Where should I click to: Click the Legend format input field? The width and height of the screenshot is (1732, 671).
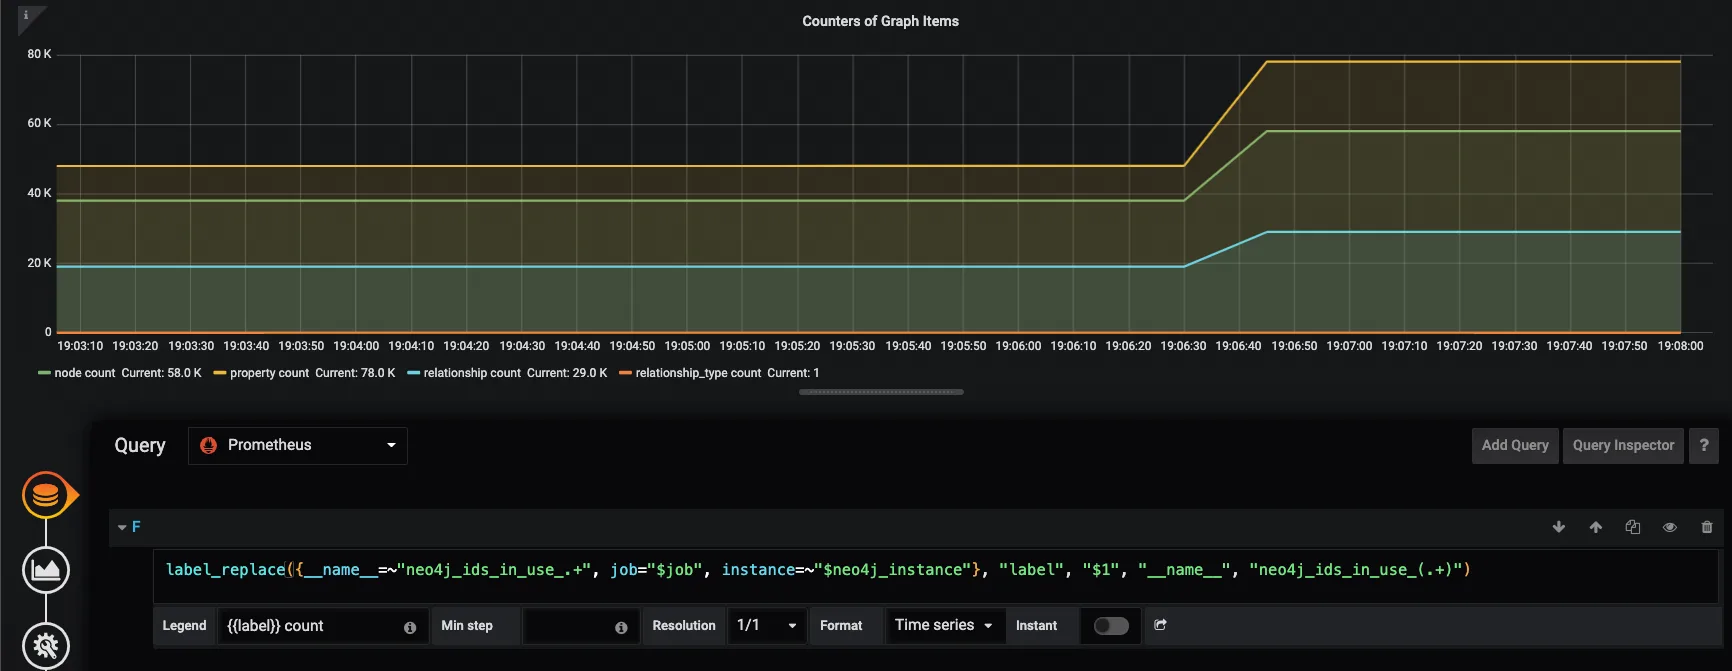coord(322,626)
